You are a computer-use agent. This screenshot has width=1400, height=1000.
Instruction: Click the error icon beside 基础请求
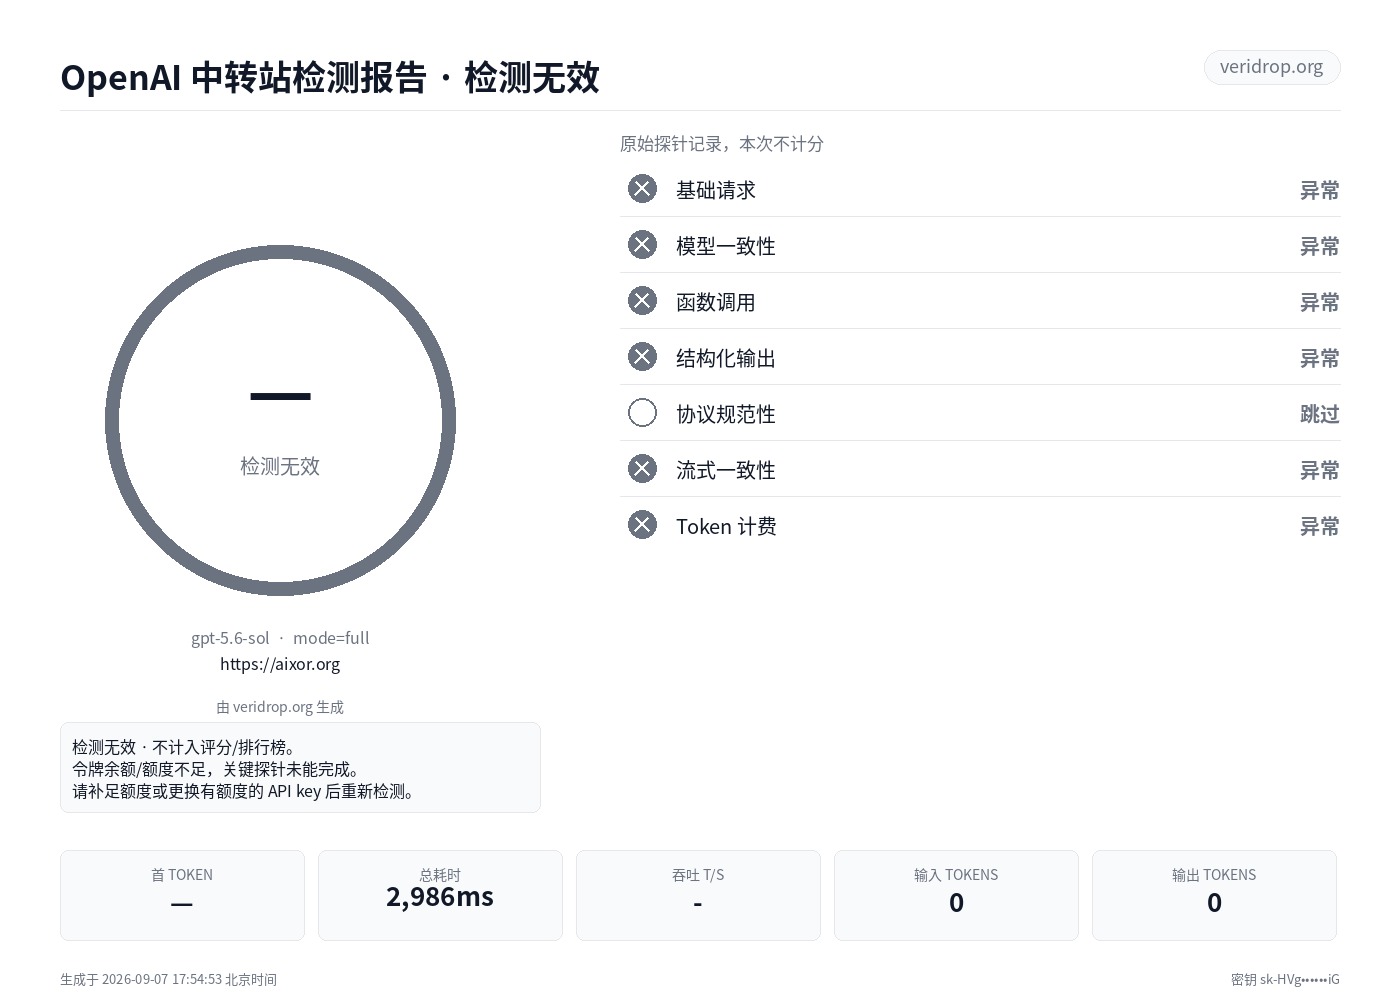click(642, 189)
